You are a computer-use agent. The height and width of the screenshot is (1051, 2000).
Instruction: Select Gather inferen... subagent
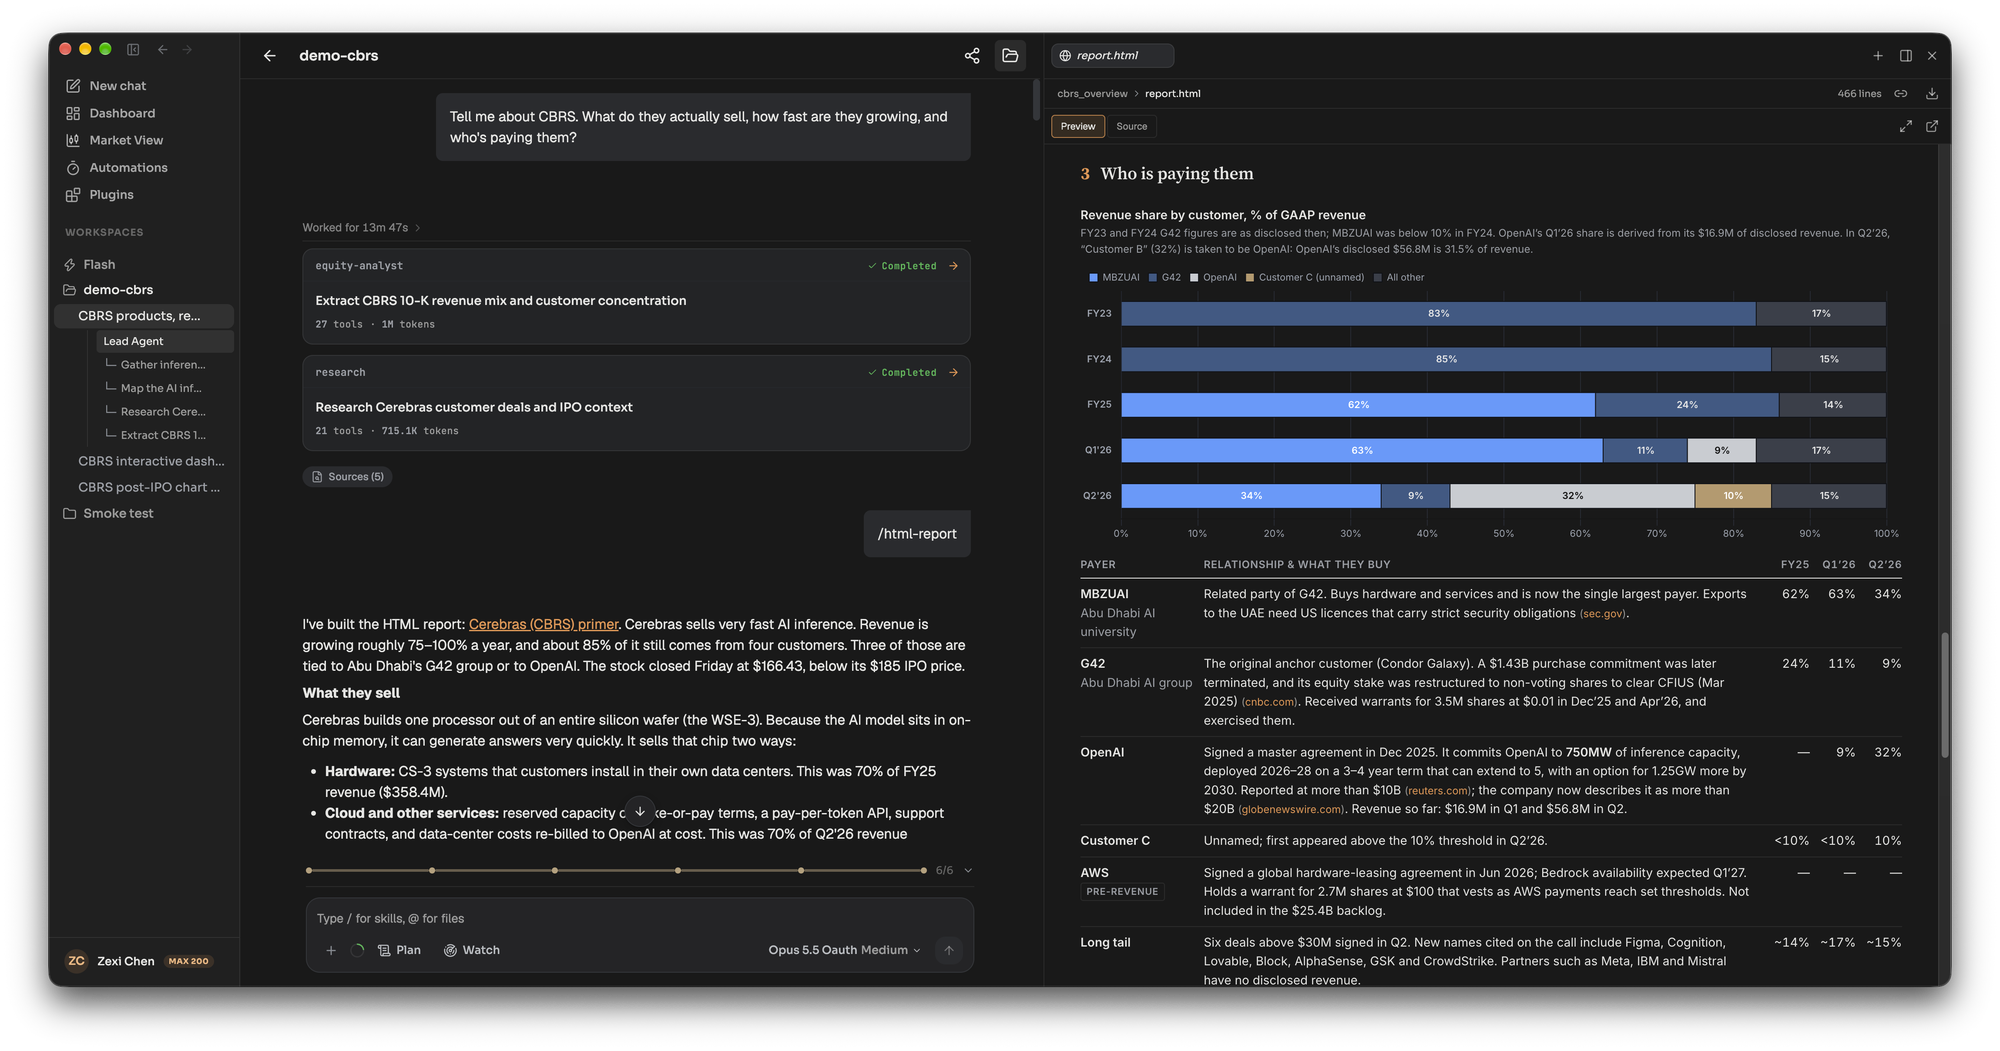point(163,365)
